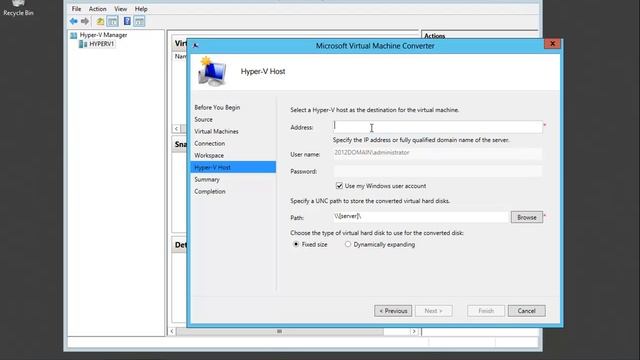Click the 'Specify the IP address' hint text
The image size is (640, 360).
[421, 140]
